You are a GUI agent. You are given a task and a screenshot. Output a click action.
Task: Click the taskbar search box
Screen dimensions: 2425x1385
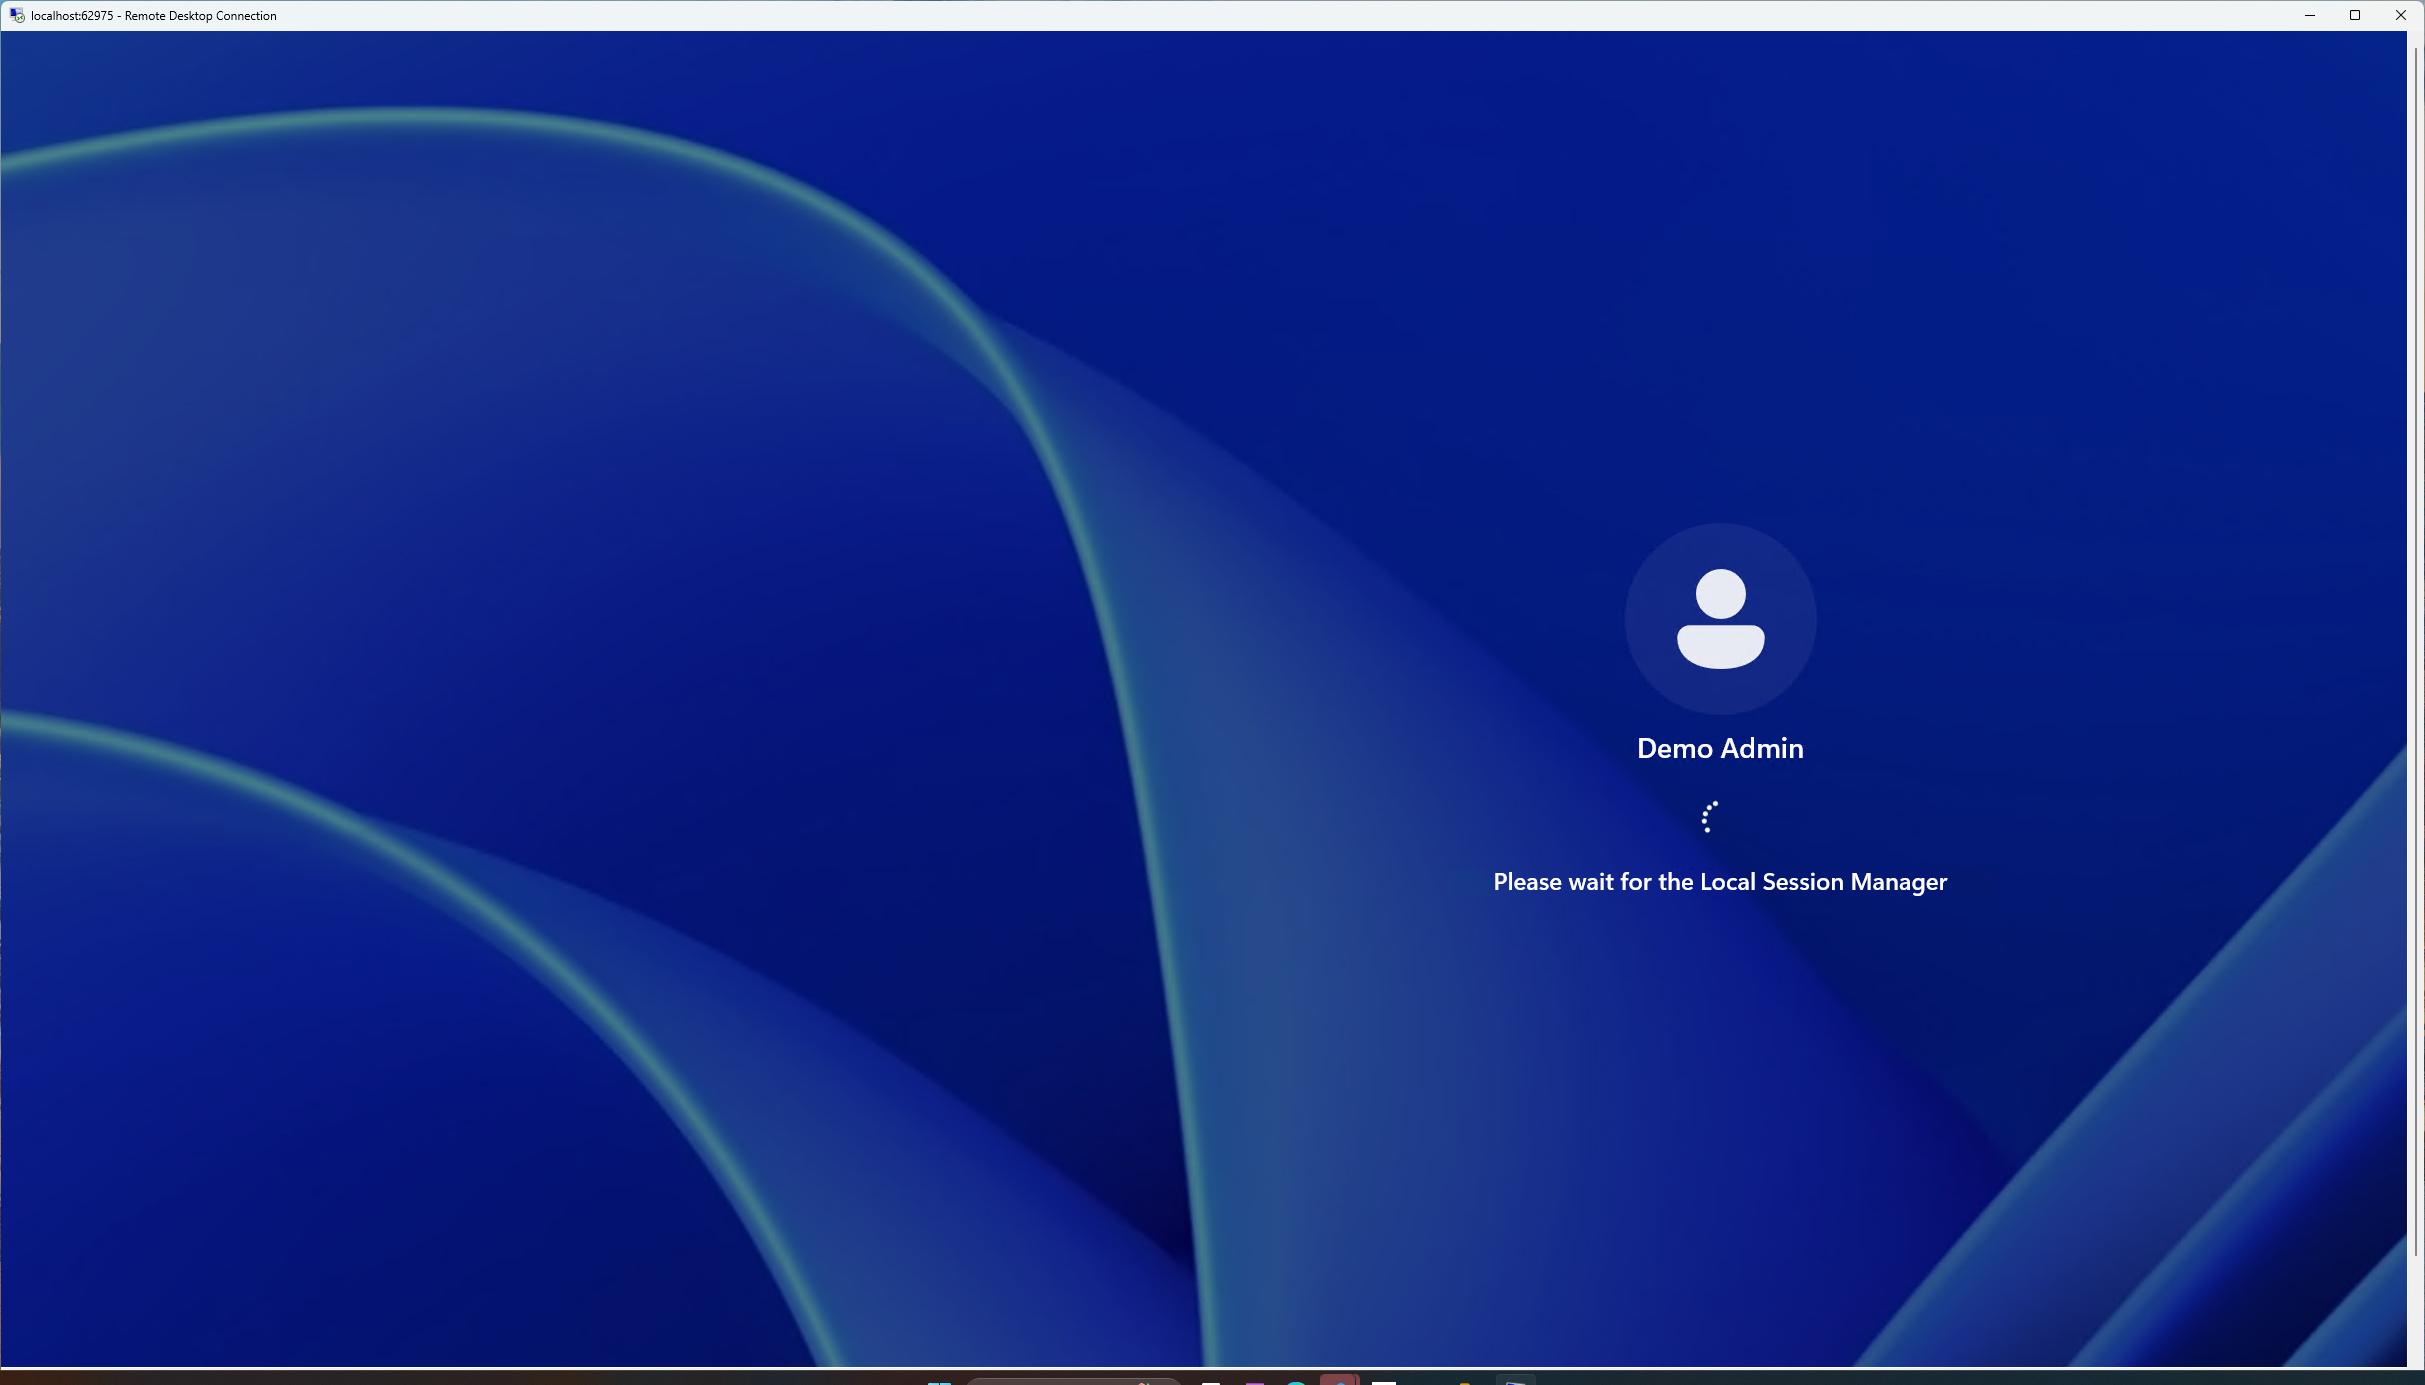point(1073,1380)
